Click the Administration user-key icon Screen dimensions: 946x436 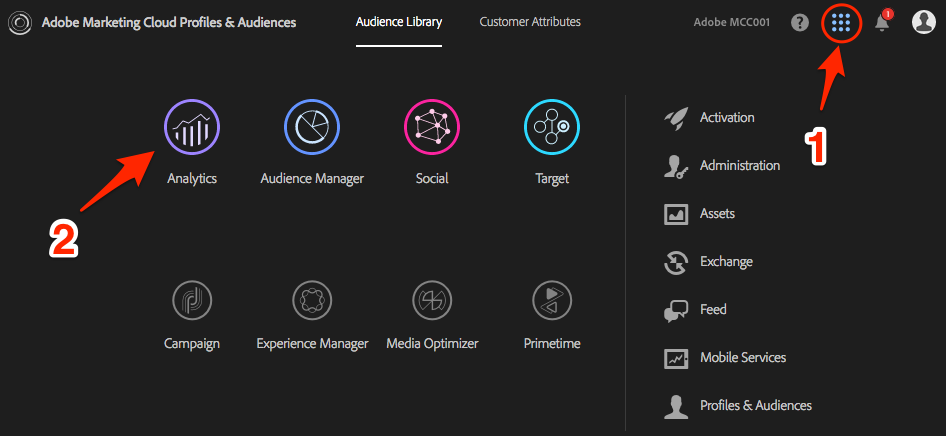pos(676,166)
